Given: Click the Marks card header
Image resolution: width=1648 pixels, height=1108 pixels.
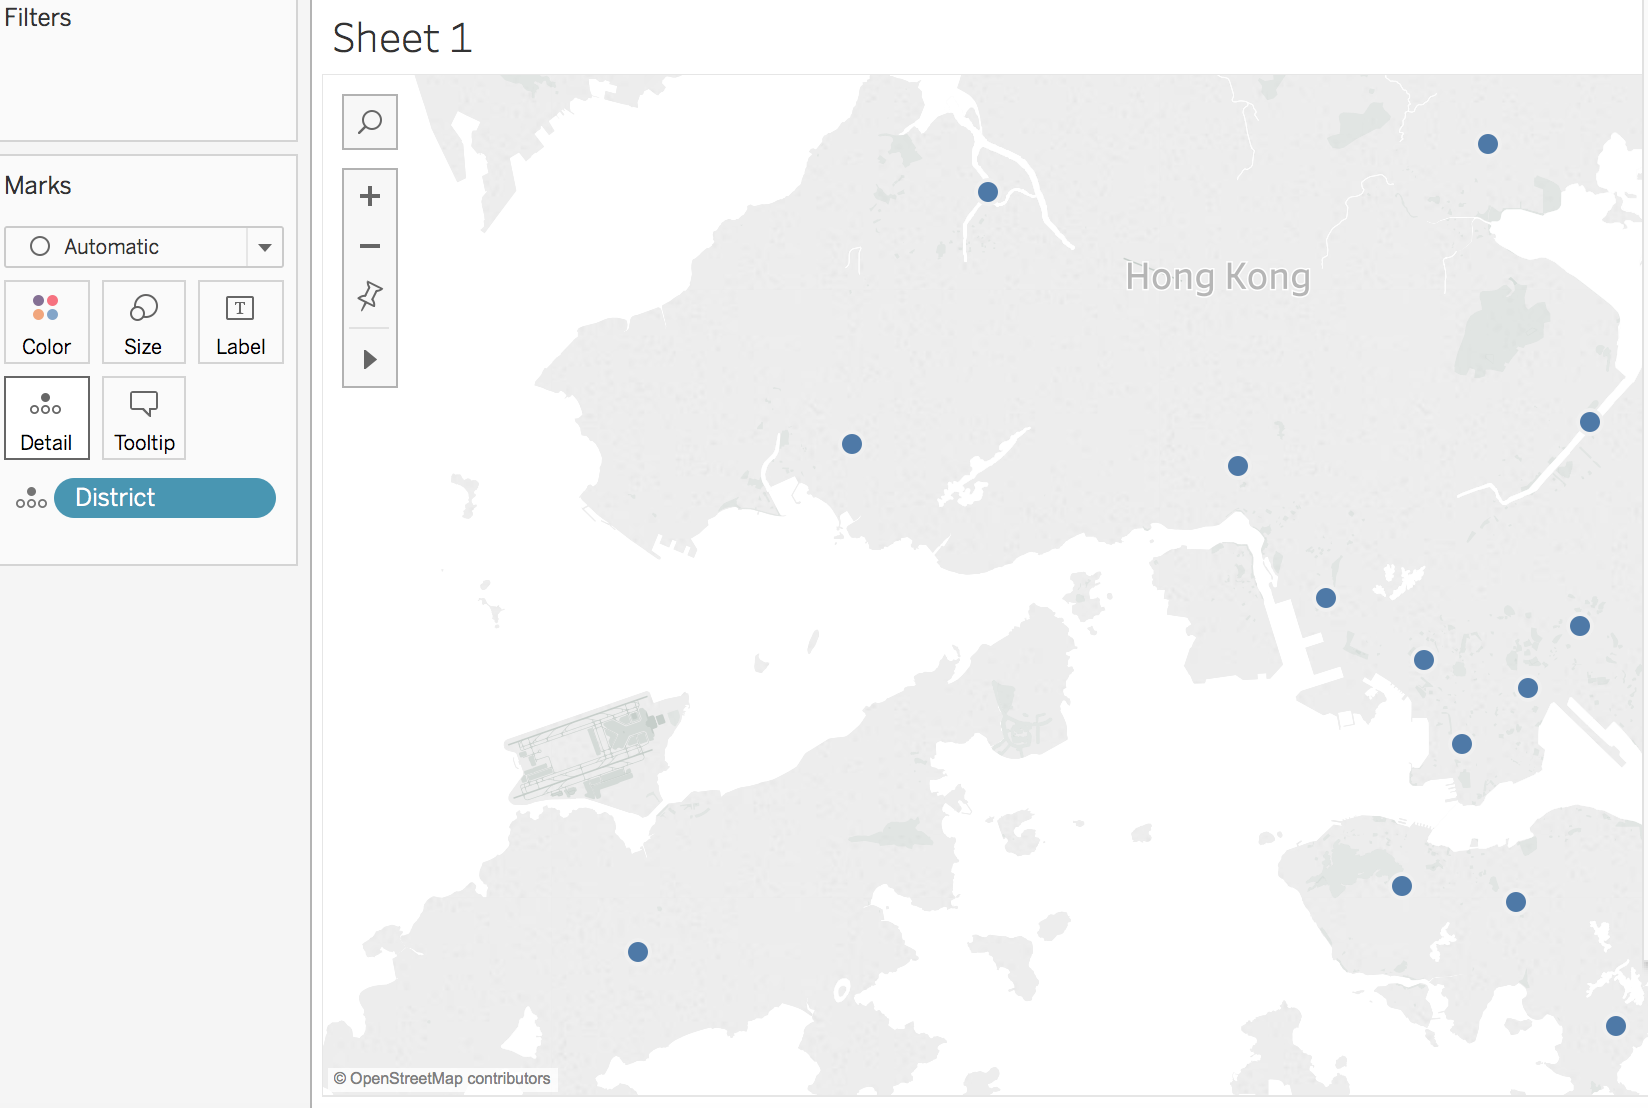Looking at the screenshot, I should coord(38,185).
